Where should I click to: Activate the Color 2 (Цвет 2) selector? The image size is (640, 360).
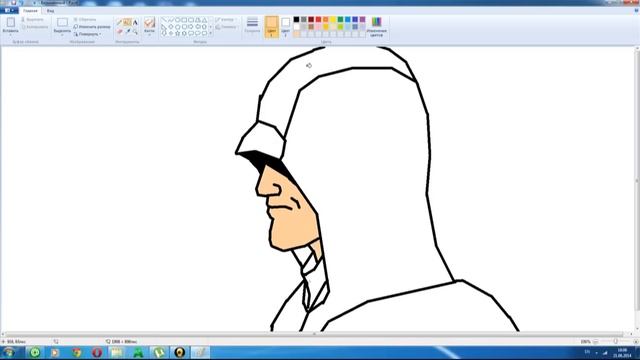click(x=286, y=27)
